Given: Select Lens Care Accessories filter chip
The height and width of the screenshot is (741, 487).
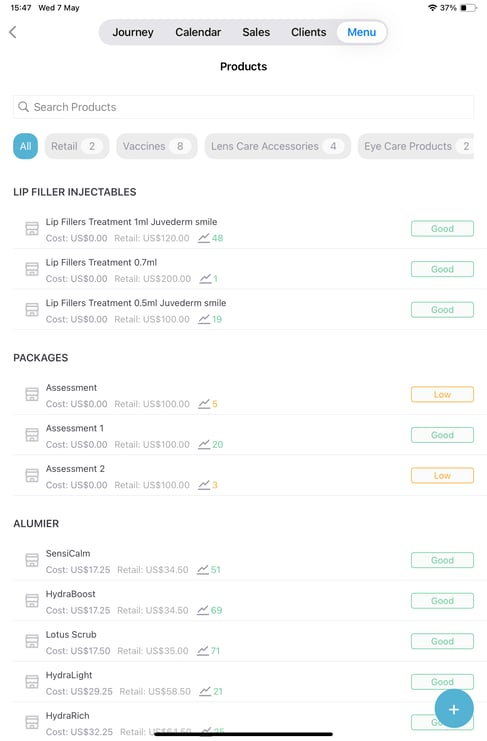Looking at the screenshot, I should [x=277, y=146].
